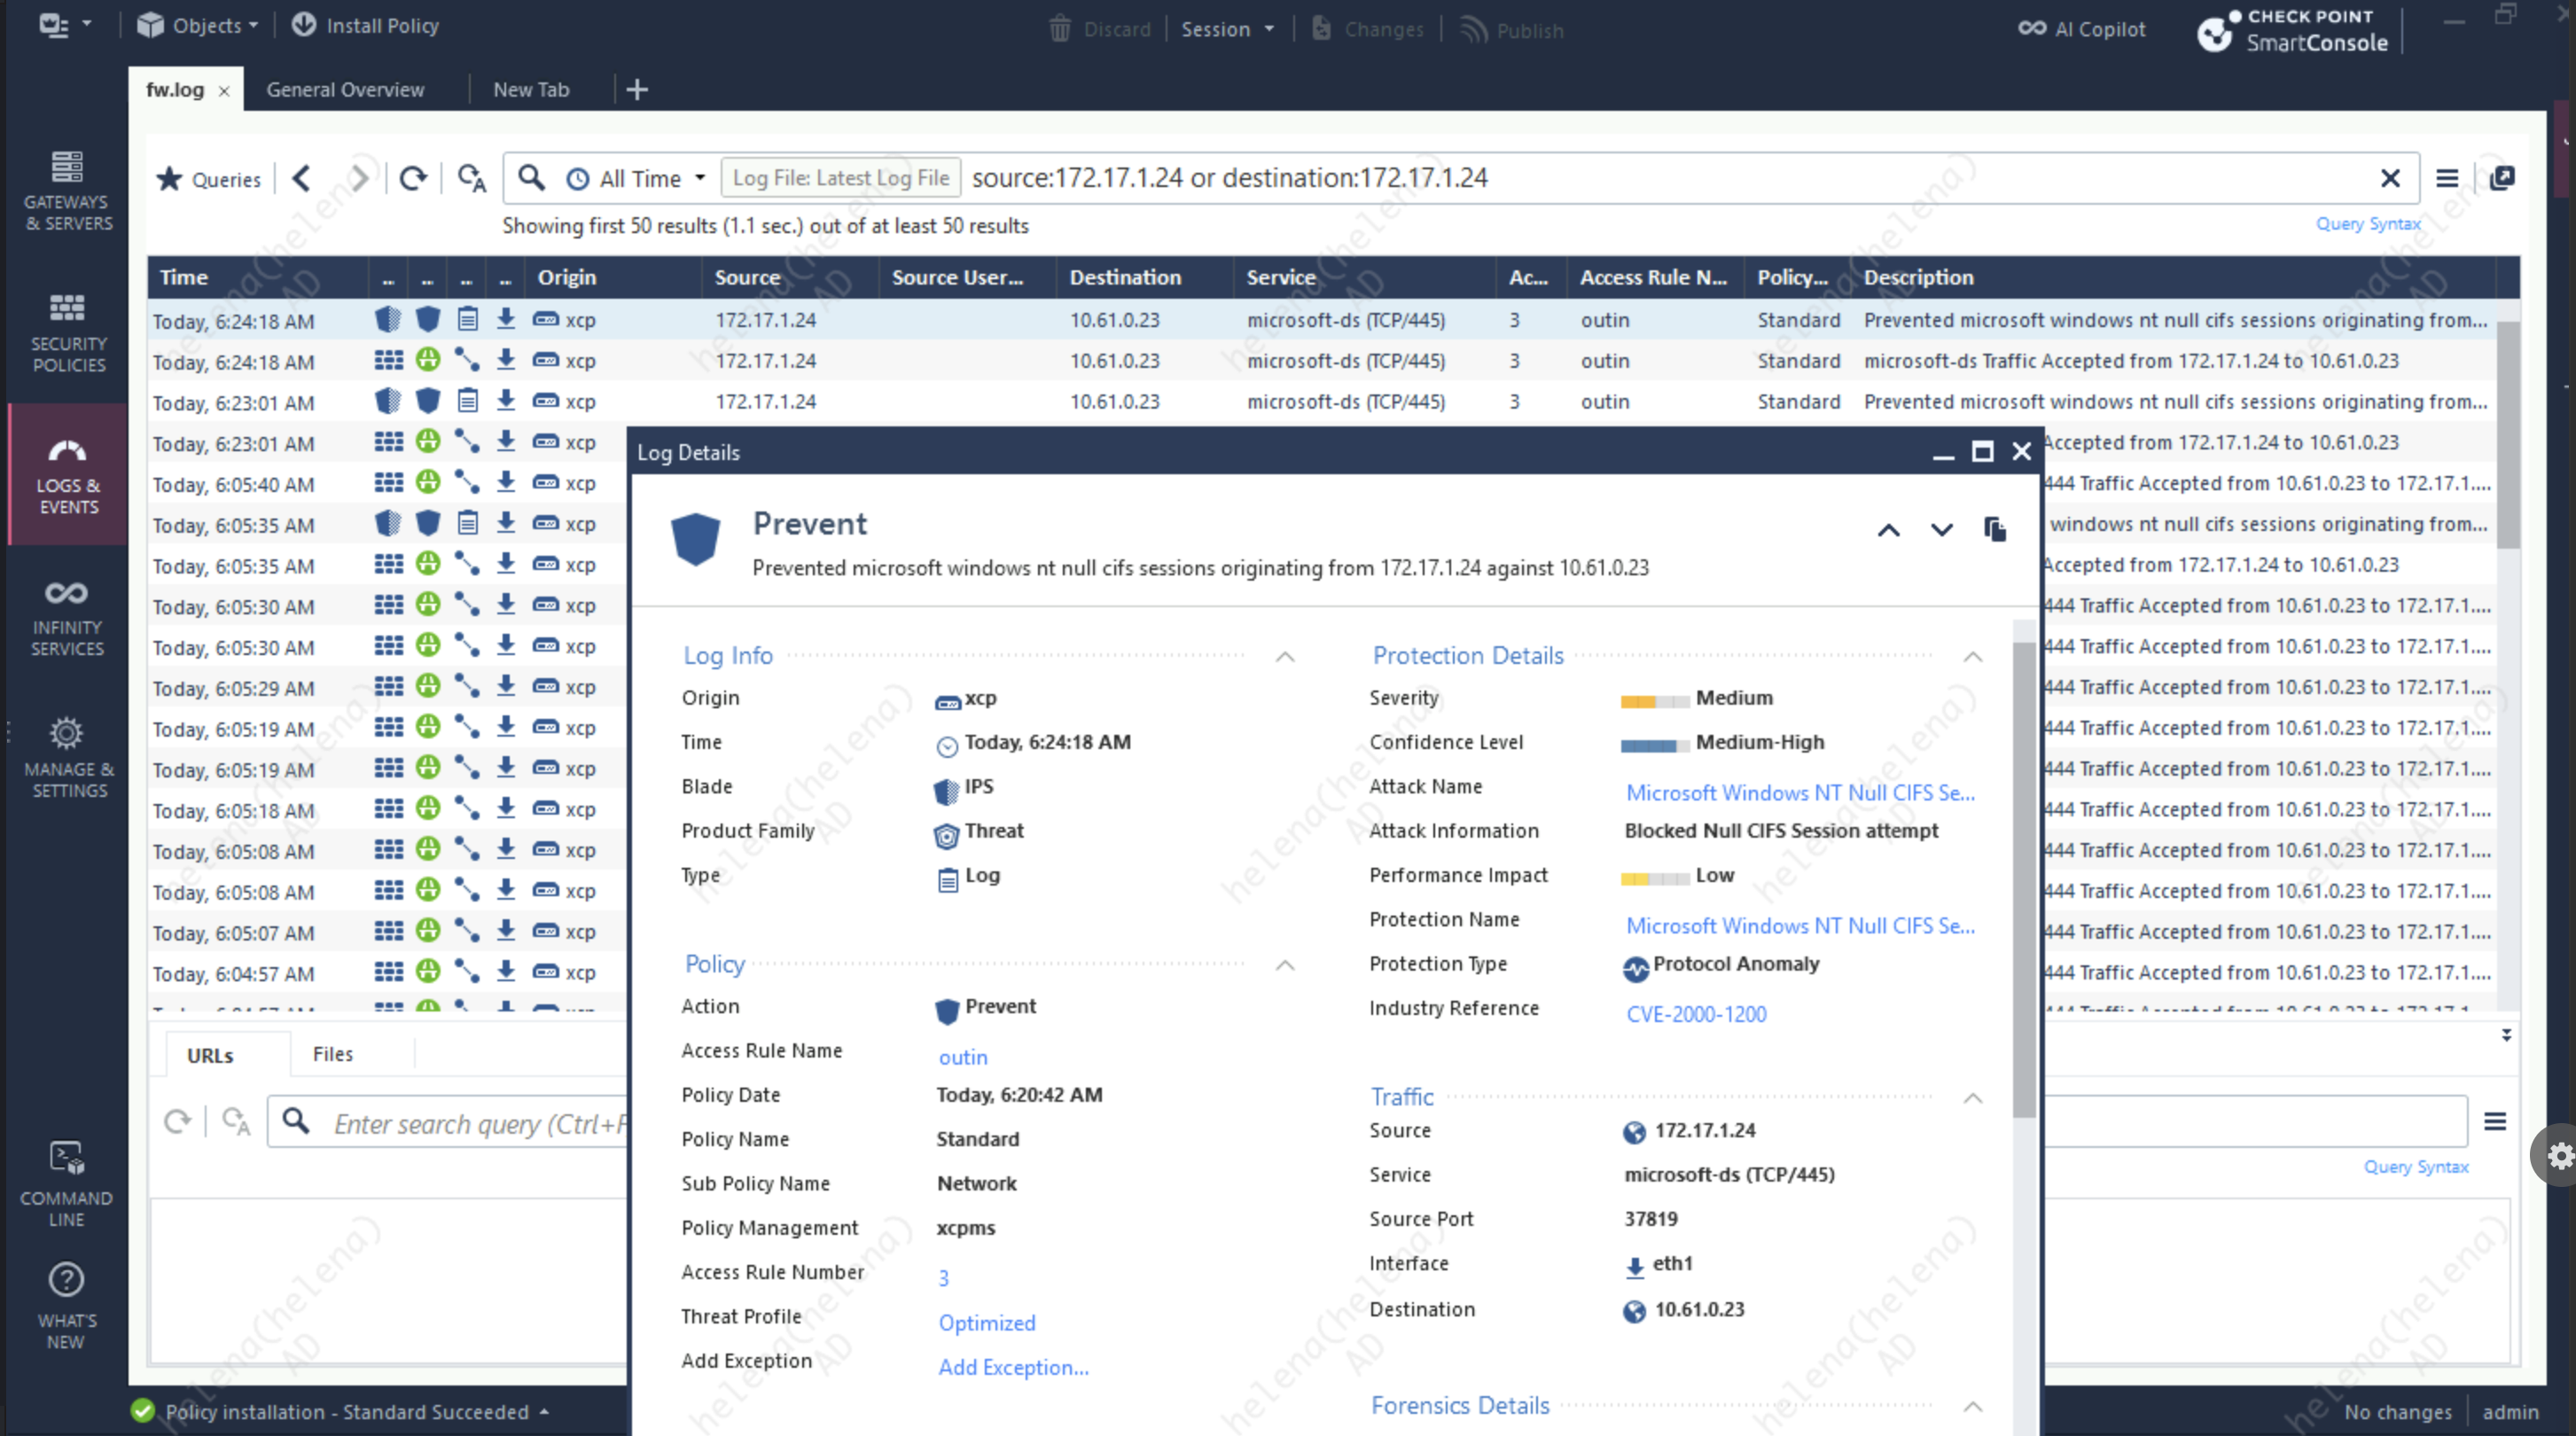Expand Session dropdown menu

1227,29
